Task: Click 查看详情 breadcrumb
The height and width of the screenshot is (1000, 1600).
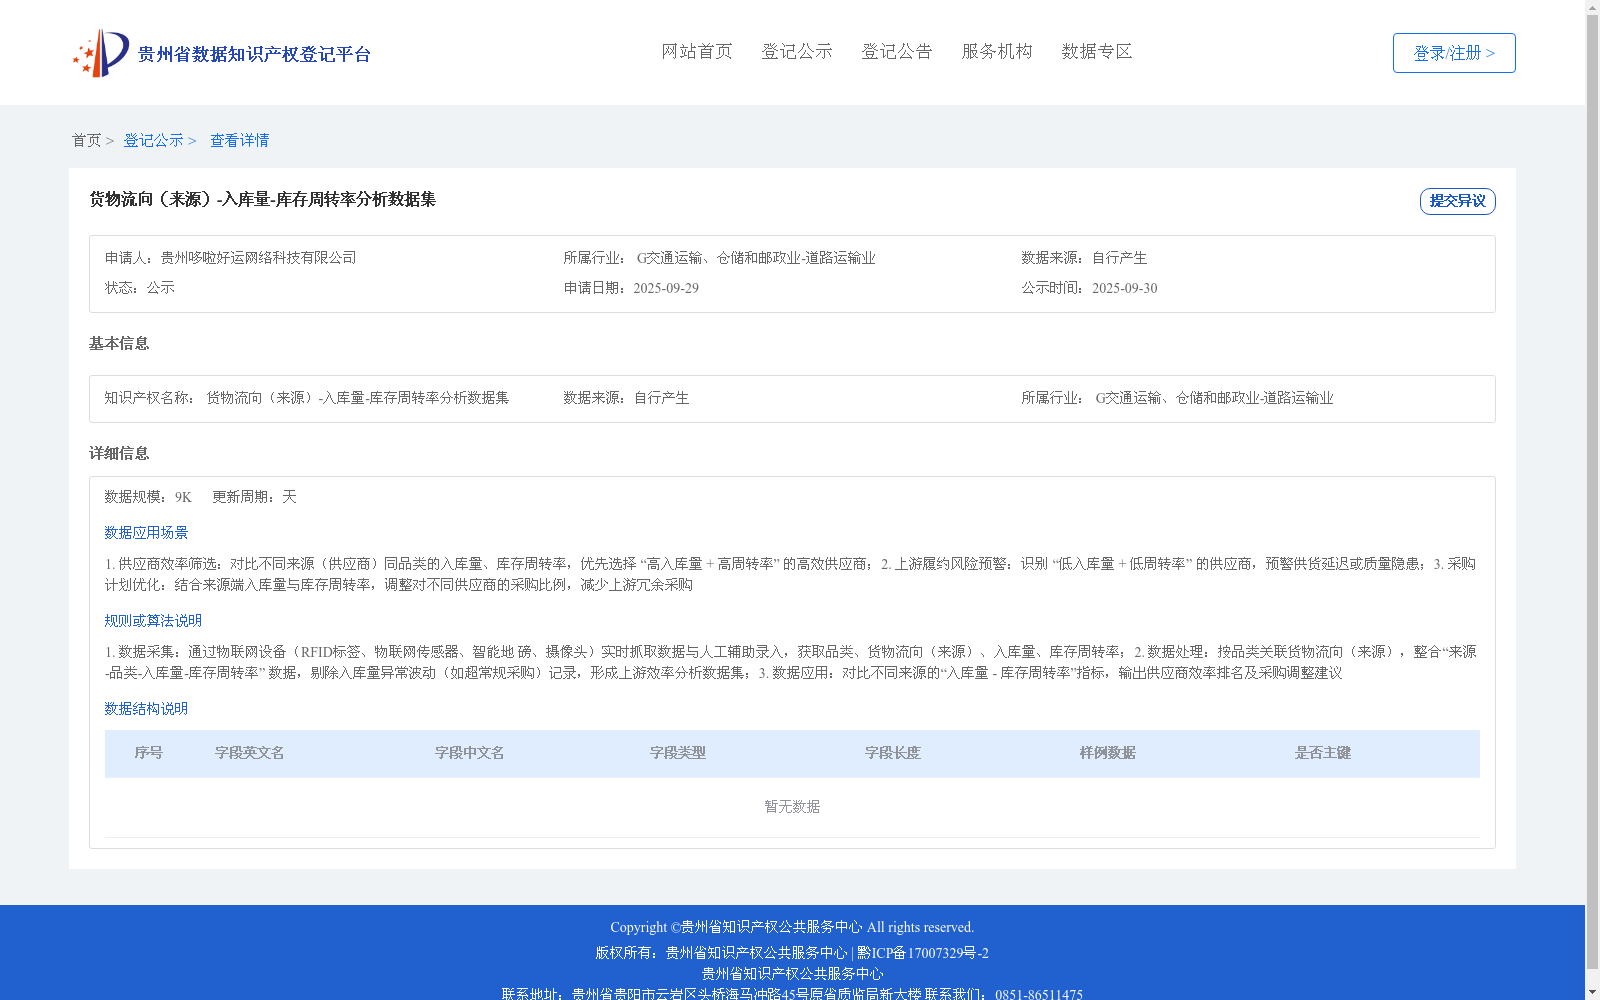Action: point(239,140)
